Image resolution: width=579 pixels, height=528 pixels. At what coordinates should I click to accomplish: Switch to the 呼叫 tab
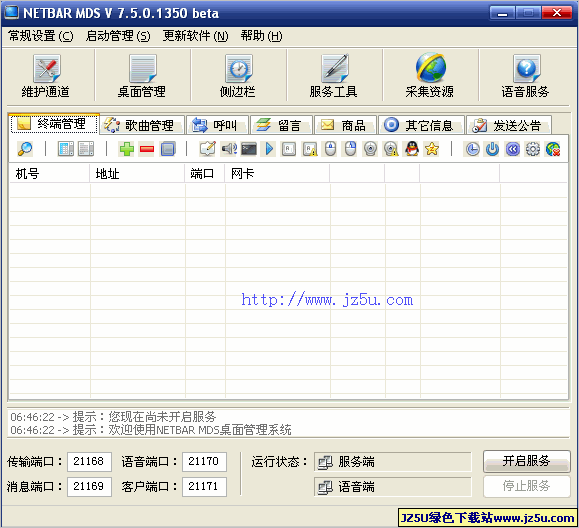click(x=218, y=125)
